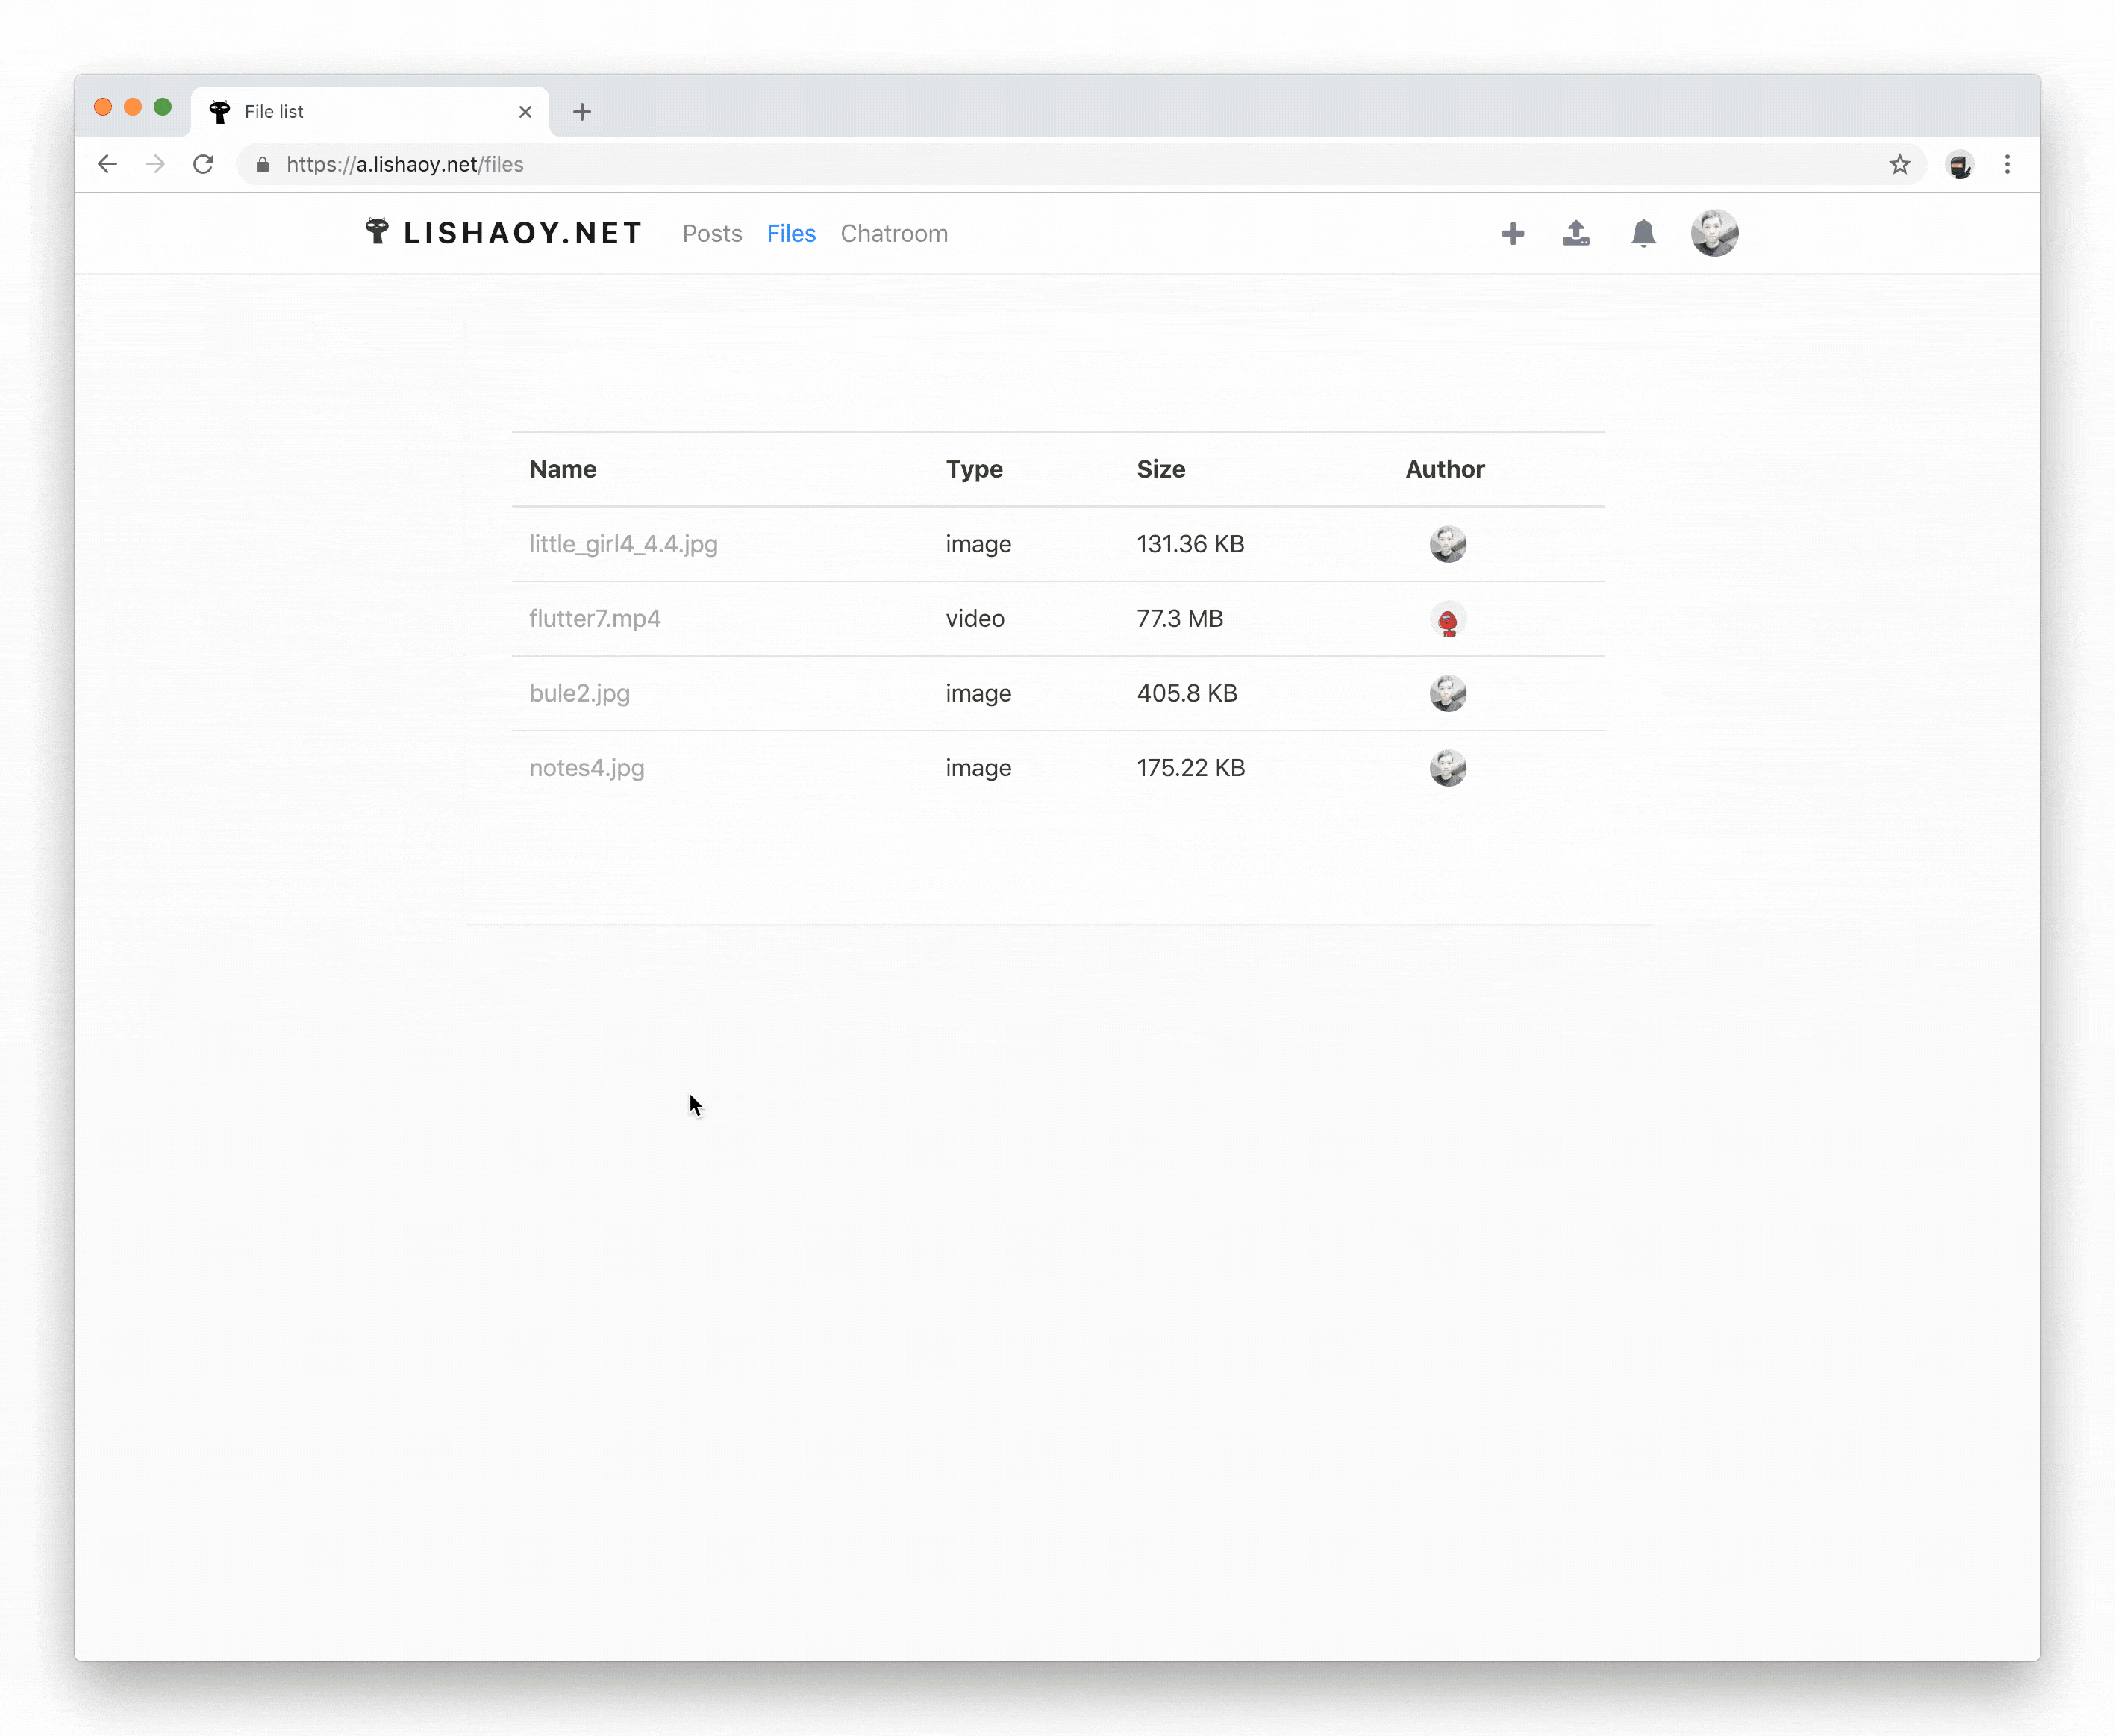The image size is (2115, 1736).
Task: Open notifications bell icon
Action: click(x=1643, y=233)
